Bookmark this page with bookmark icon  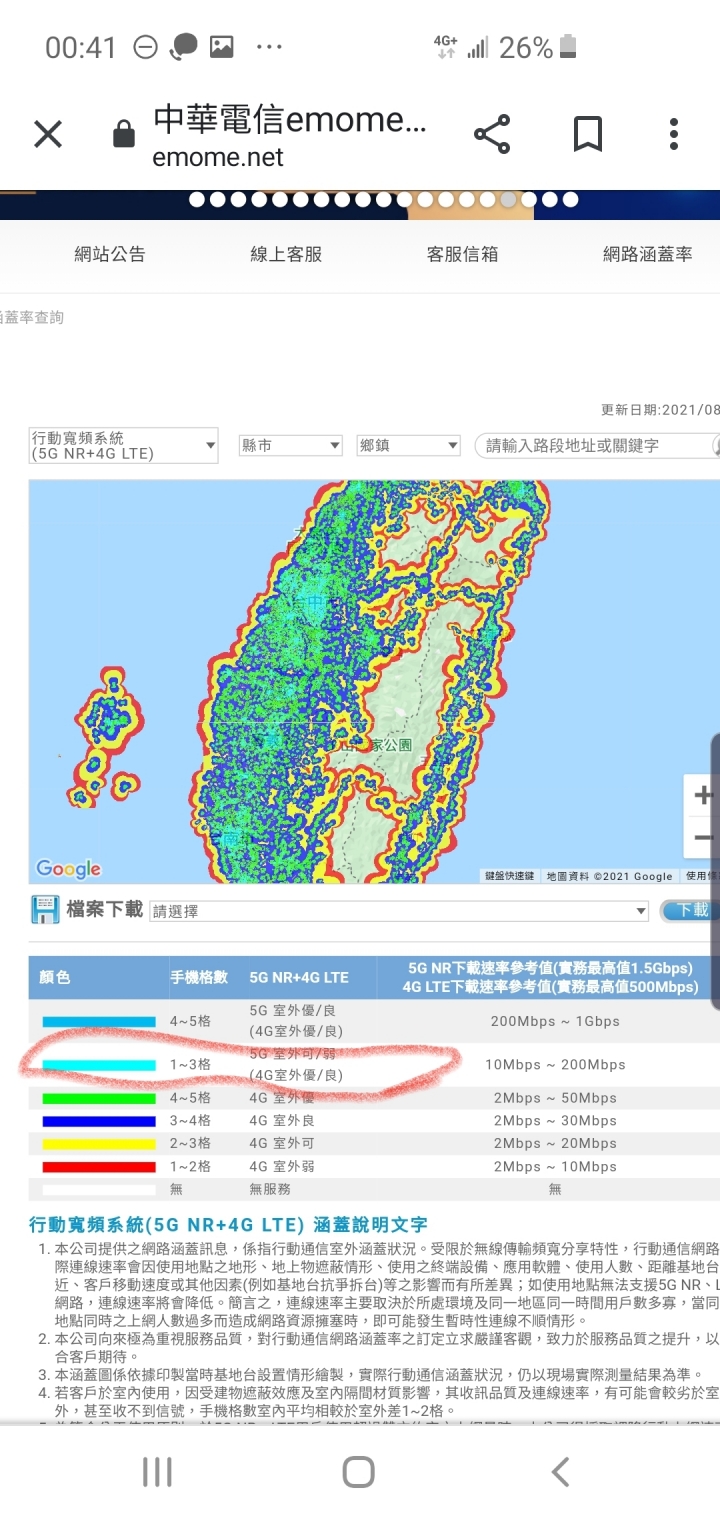pyautogui.click(x=587, y=134)
